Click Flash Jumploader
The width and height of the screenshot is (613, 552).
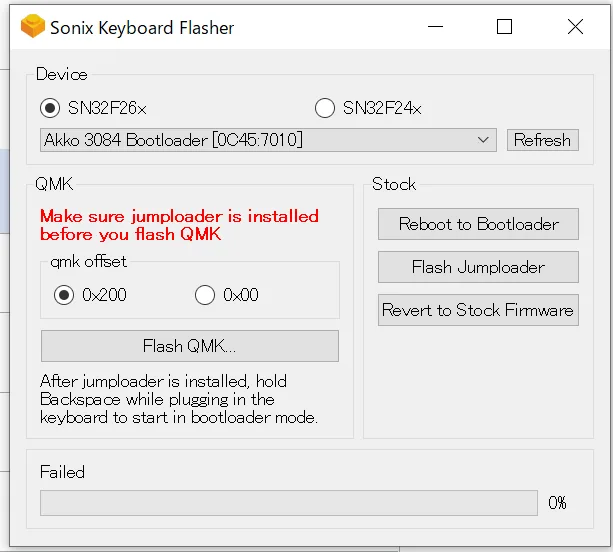[x=478, y=267]
